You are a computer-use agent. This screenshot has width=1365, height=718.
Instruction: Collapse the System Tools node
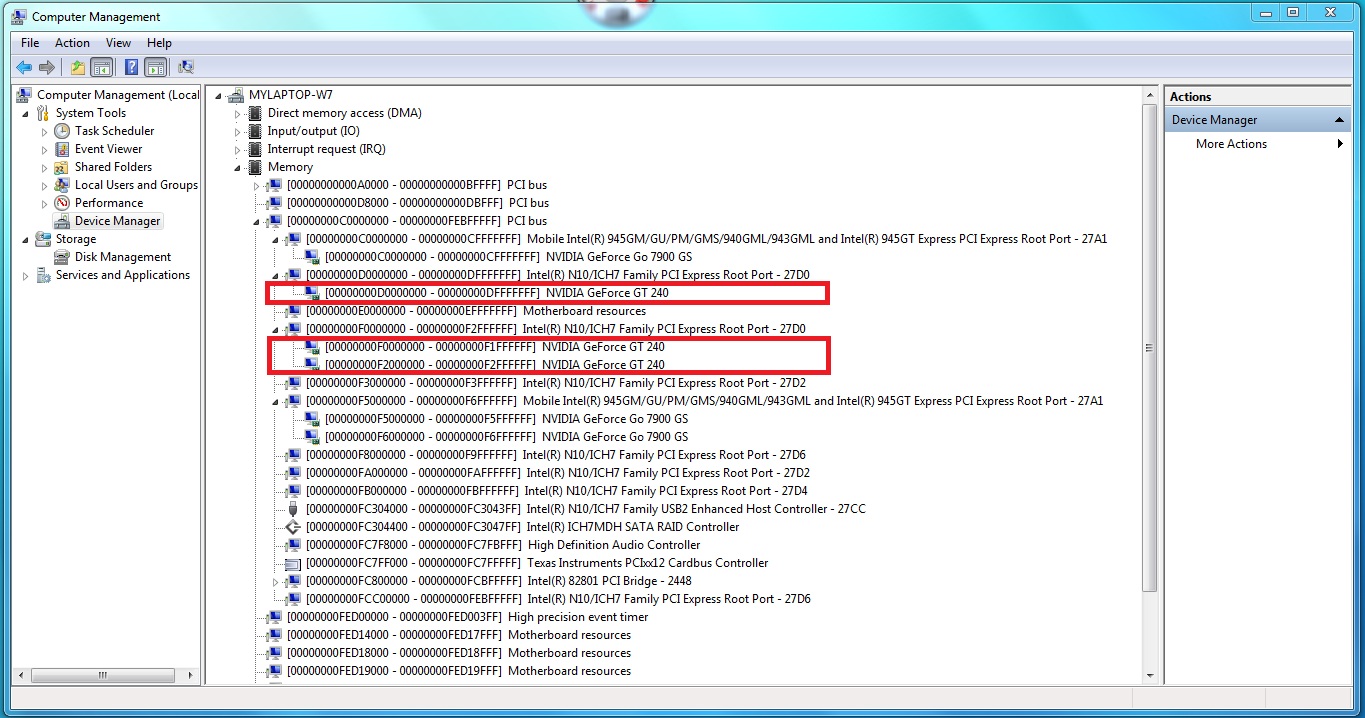pos(26,114)
